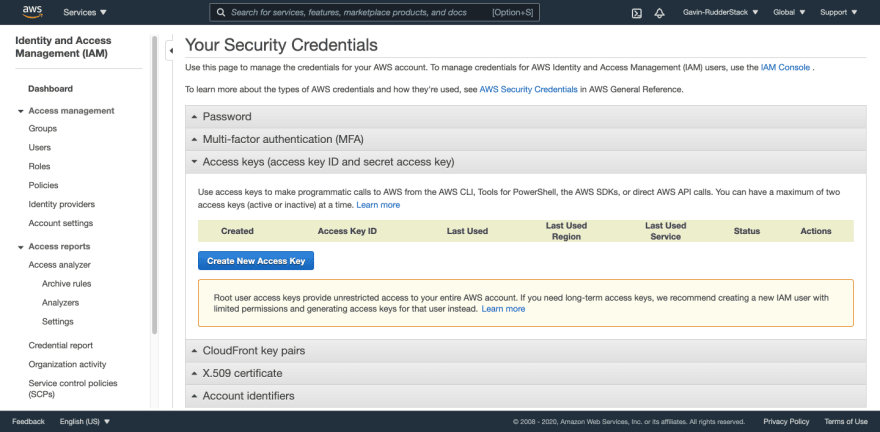Go to Roles in the sidebar
Viewport: 880px width, 432px height.
click(40, 167)
